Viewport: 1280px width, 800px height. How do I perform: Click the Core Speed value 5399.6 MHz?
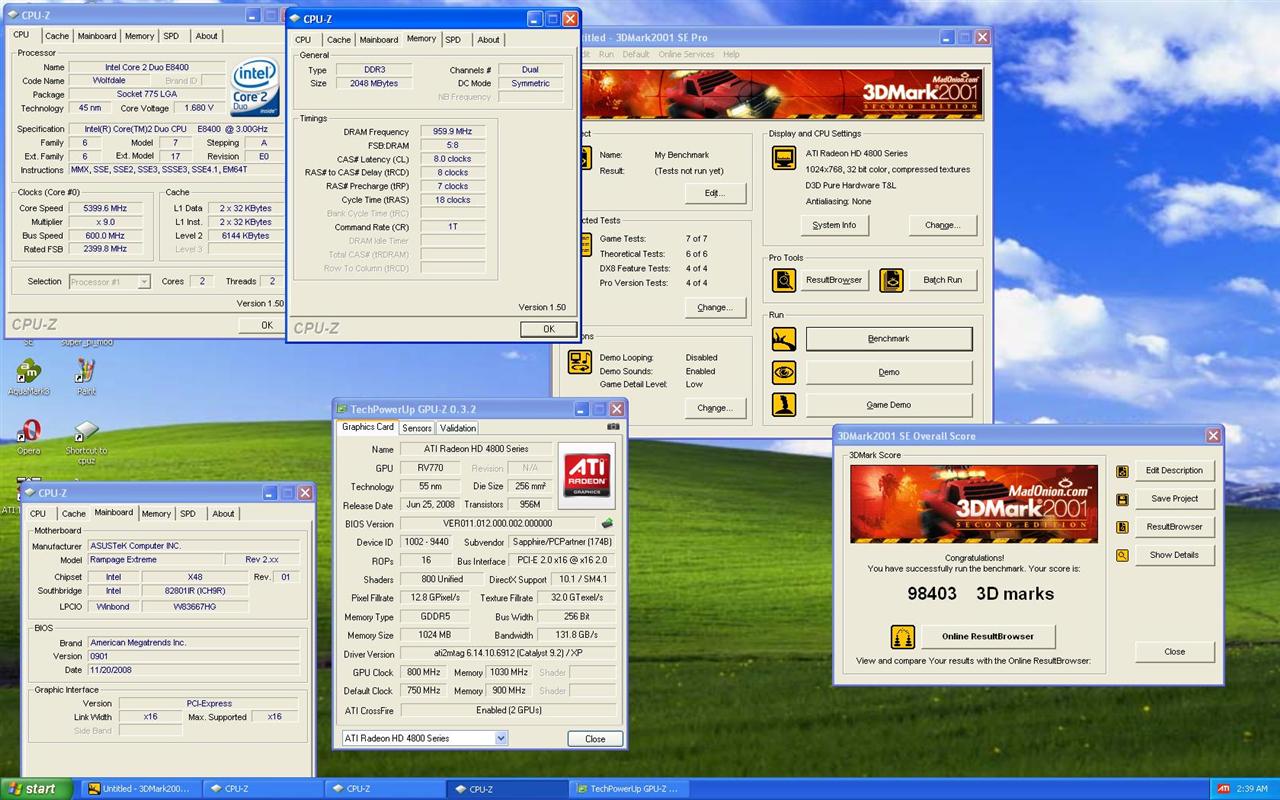coord(105,208)
